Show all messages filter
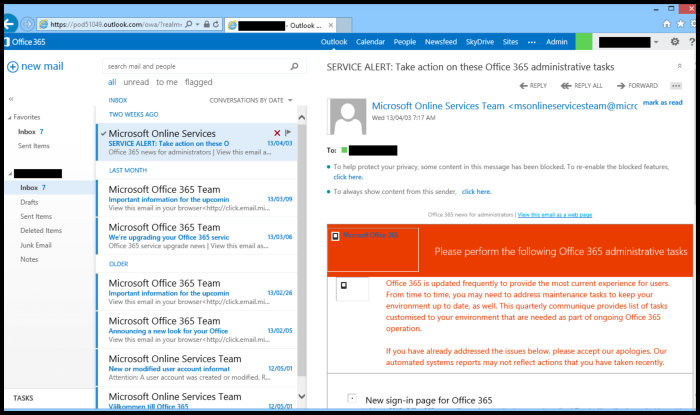Image resolution: width=700 pixels, height=415 pixels. point(112,82)
